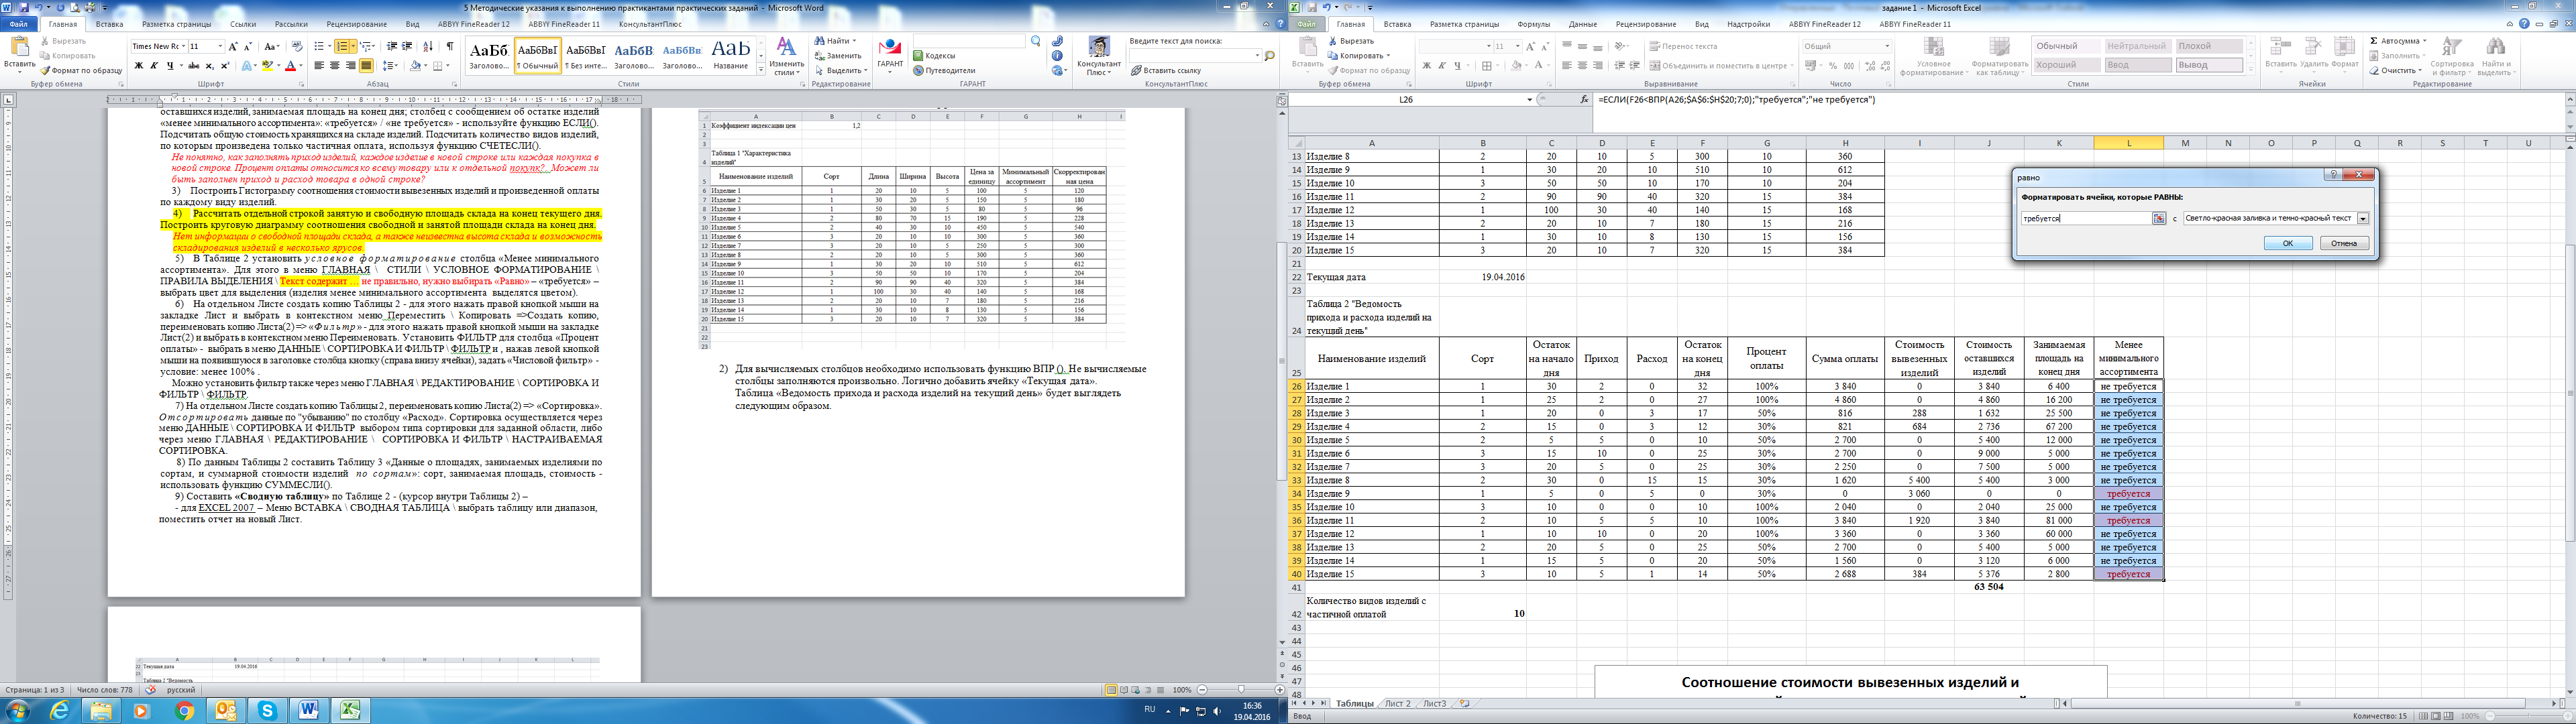Click the yellow text highlight color in Word
The height and width of the screenshot is (724, 2576).
click(267, 66)
